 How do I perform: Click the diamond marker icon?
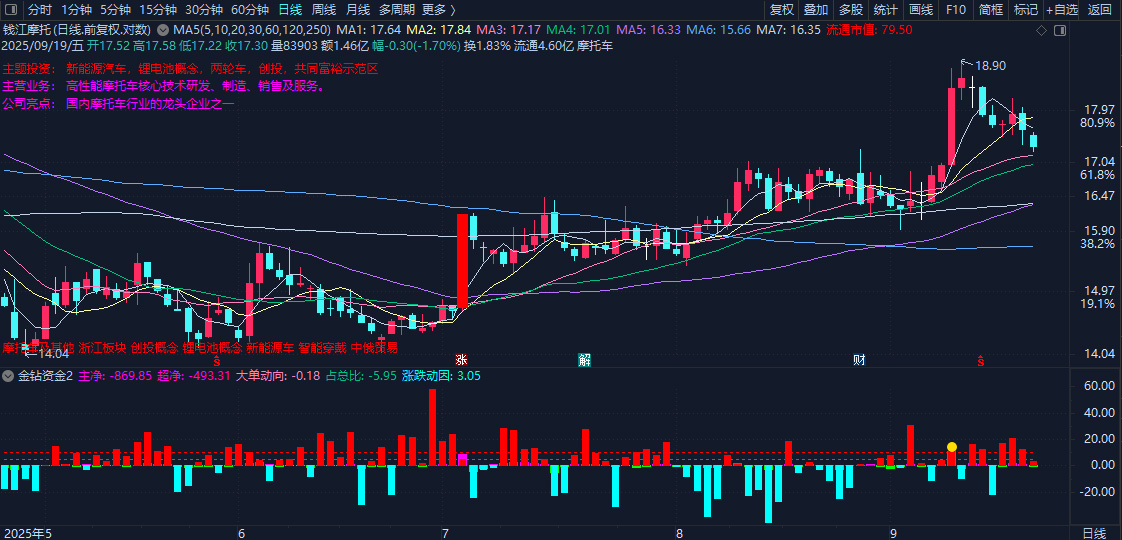click(x=1041, y=31)
